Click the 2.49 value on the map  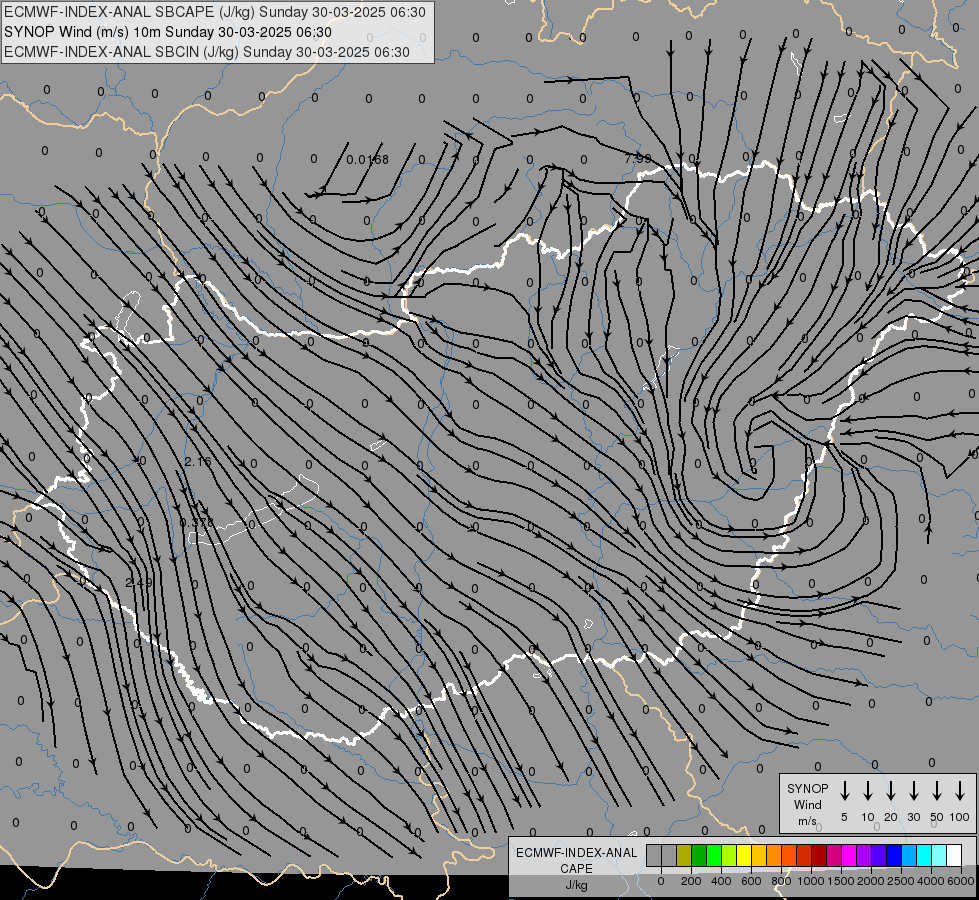point(139,582)
